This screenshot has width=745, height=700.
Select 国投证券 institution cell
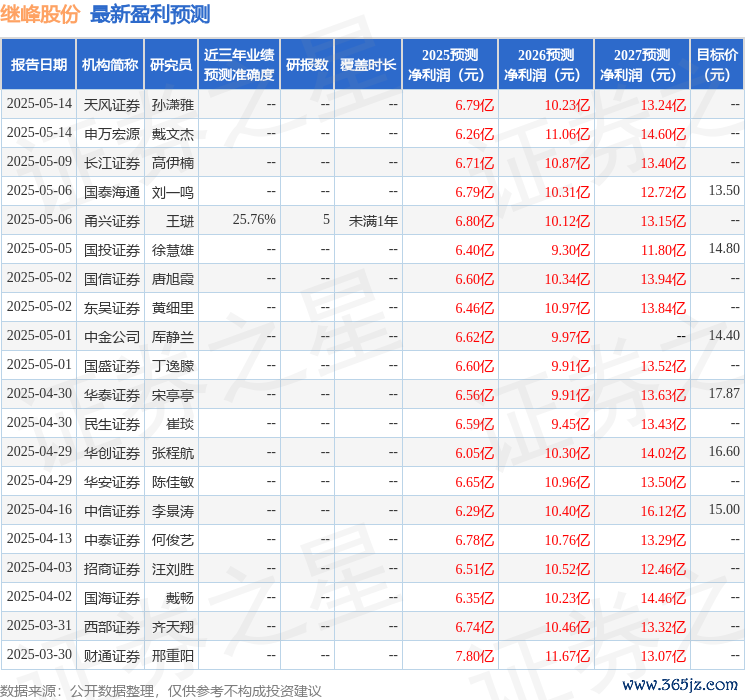click(x=112, y=250)
